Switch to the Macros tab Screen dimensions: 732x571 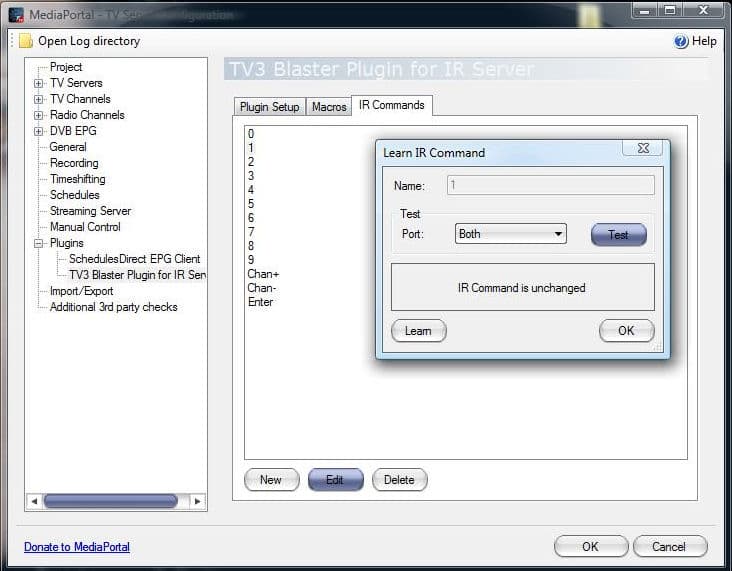[329, 107]
